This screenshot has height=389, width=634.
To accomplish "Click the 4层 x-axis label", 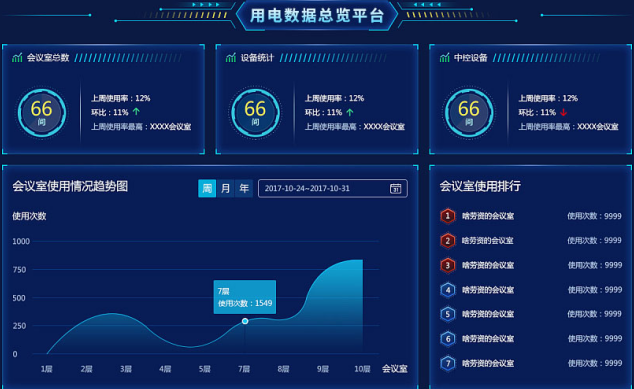I will coord(165,369).
